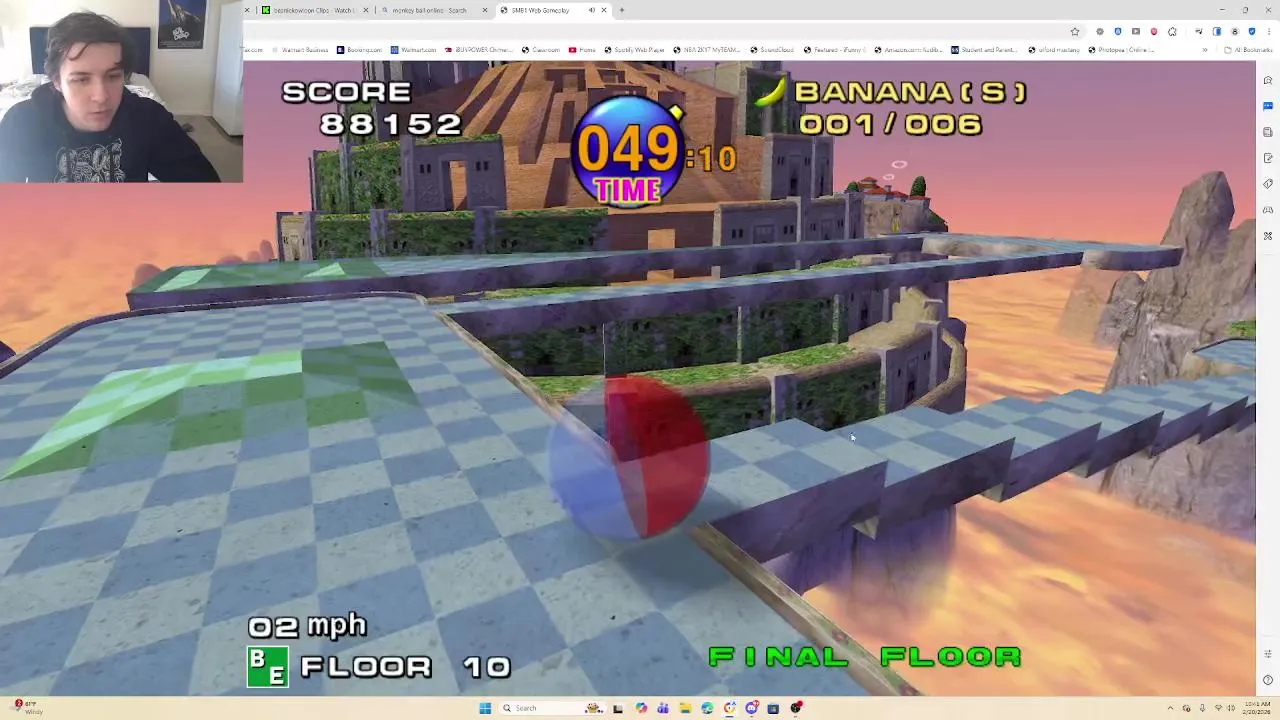
Task: Open the Windows Start menu
Action: pos(485,708)
